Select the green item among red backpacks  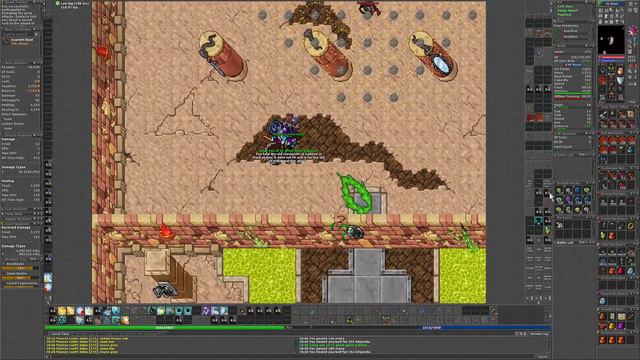click(621, 149)
